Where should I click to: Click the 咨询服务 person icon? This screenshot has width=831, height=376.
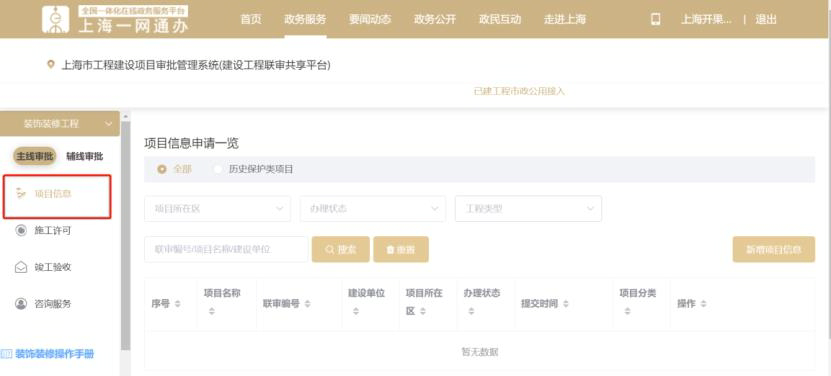point(21,304)
